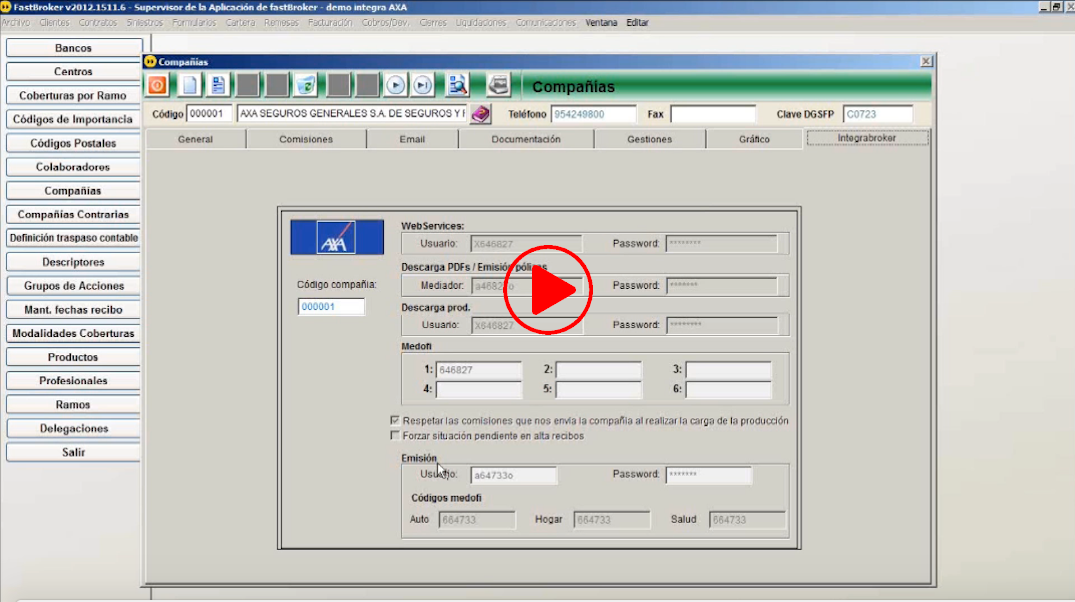Open the Editar menu
Screen dimensions: 1075x602
[x=638, y=23]
